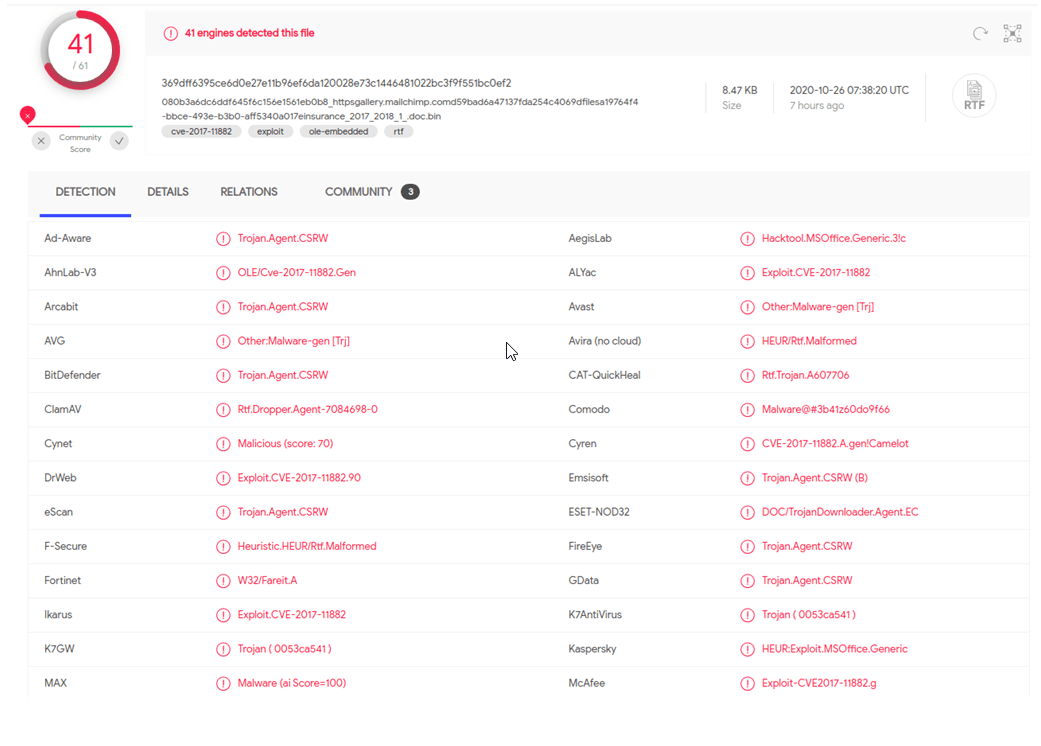Click Avira HEUR/Rtf.Malformed detection
Viewport: 1041px width, 746px height.
click(x=809, y=341)
